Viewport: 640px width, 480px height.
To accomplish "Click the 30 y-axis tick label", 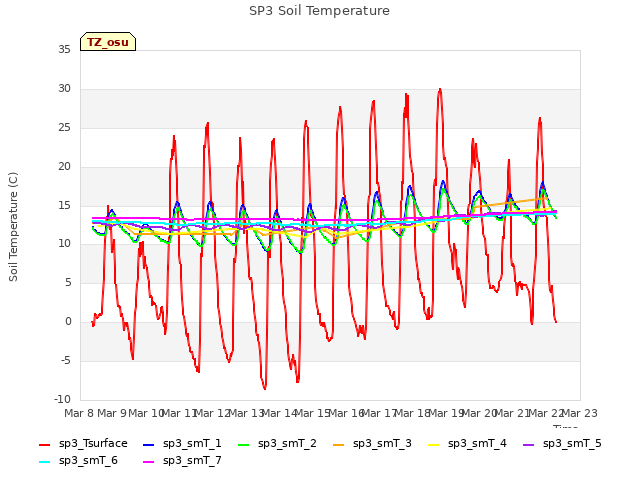I will pos(64,88).
